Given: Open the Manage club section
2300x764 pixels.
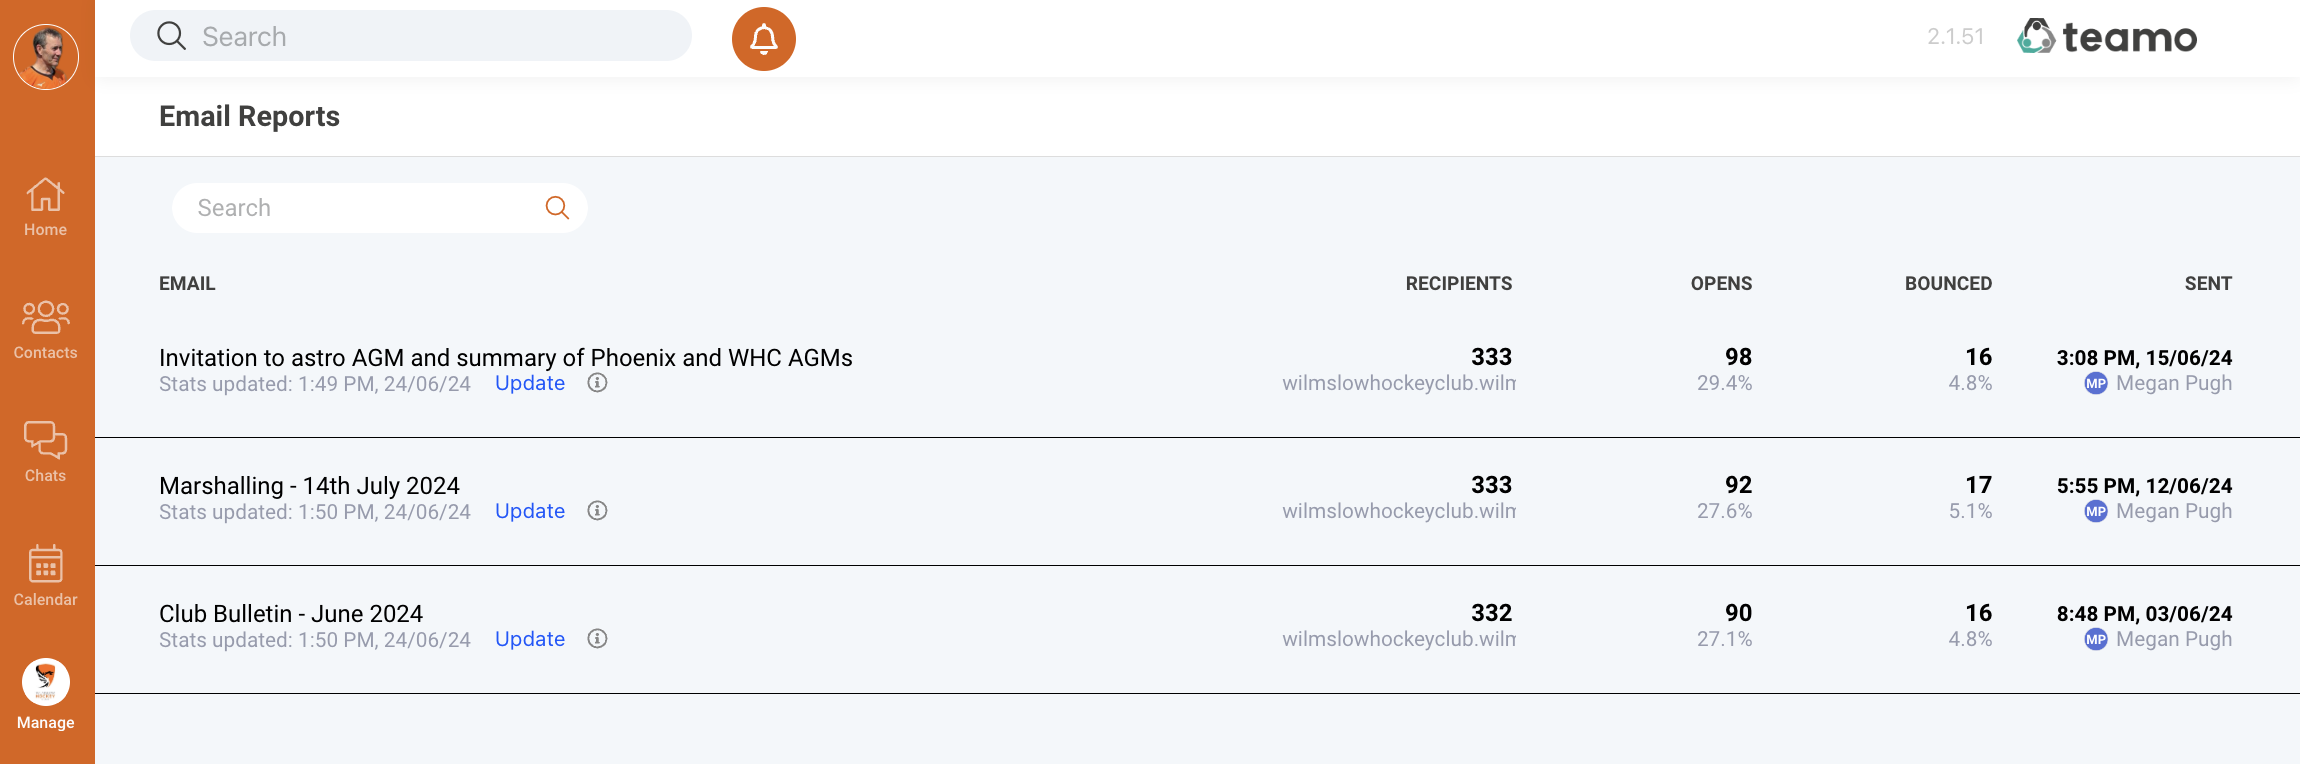Looking at the screenshot, I should coord(45,695).
